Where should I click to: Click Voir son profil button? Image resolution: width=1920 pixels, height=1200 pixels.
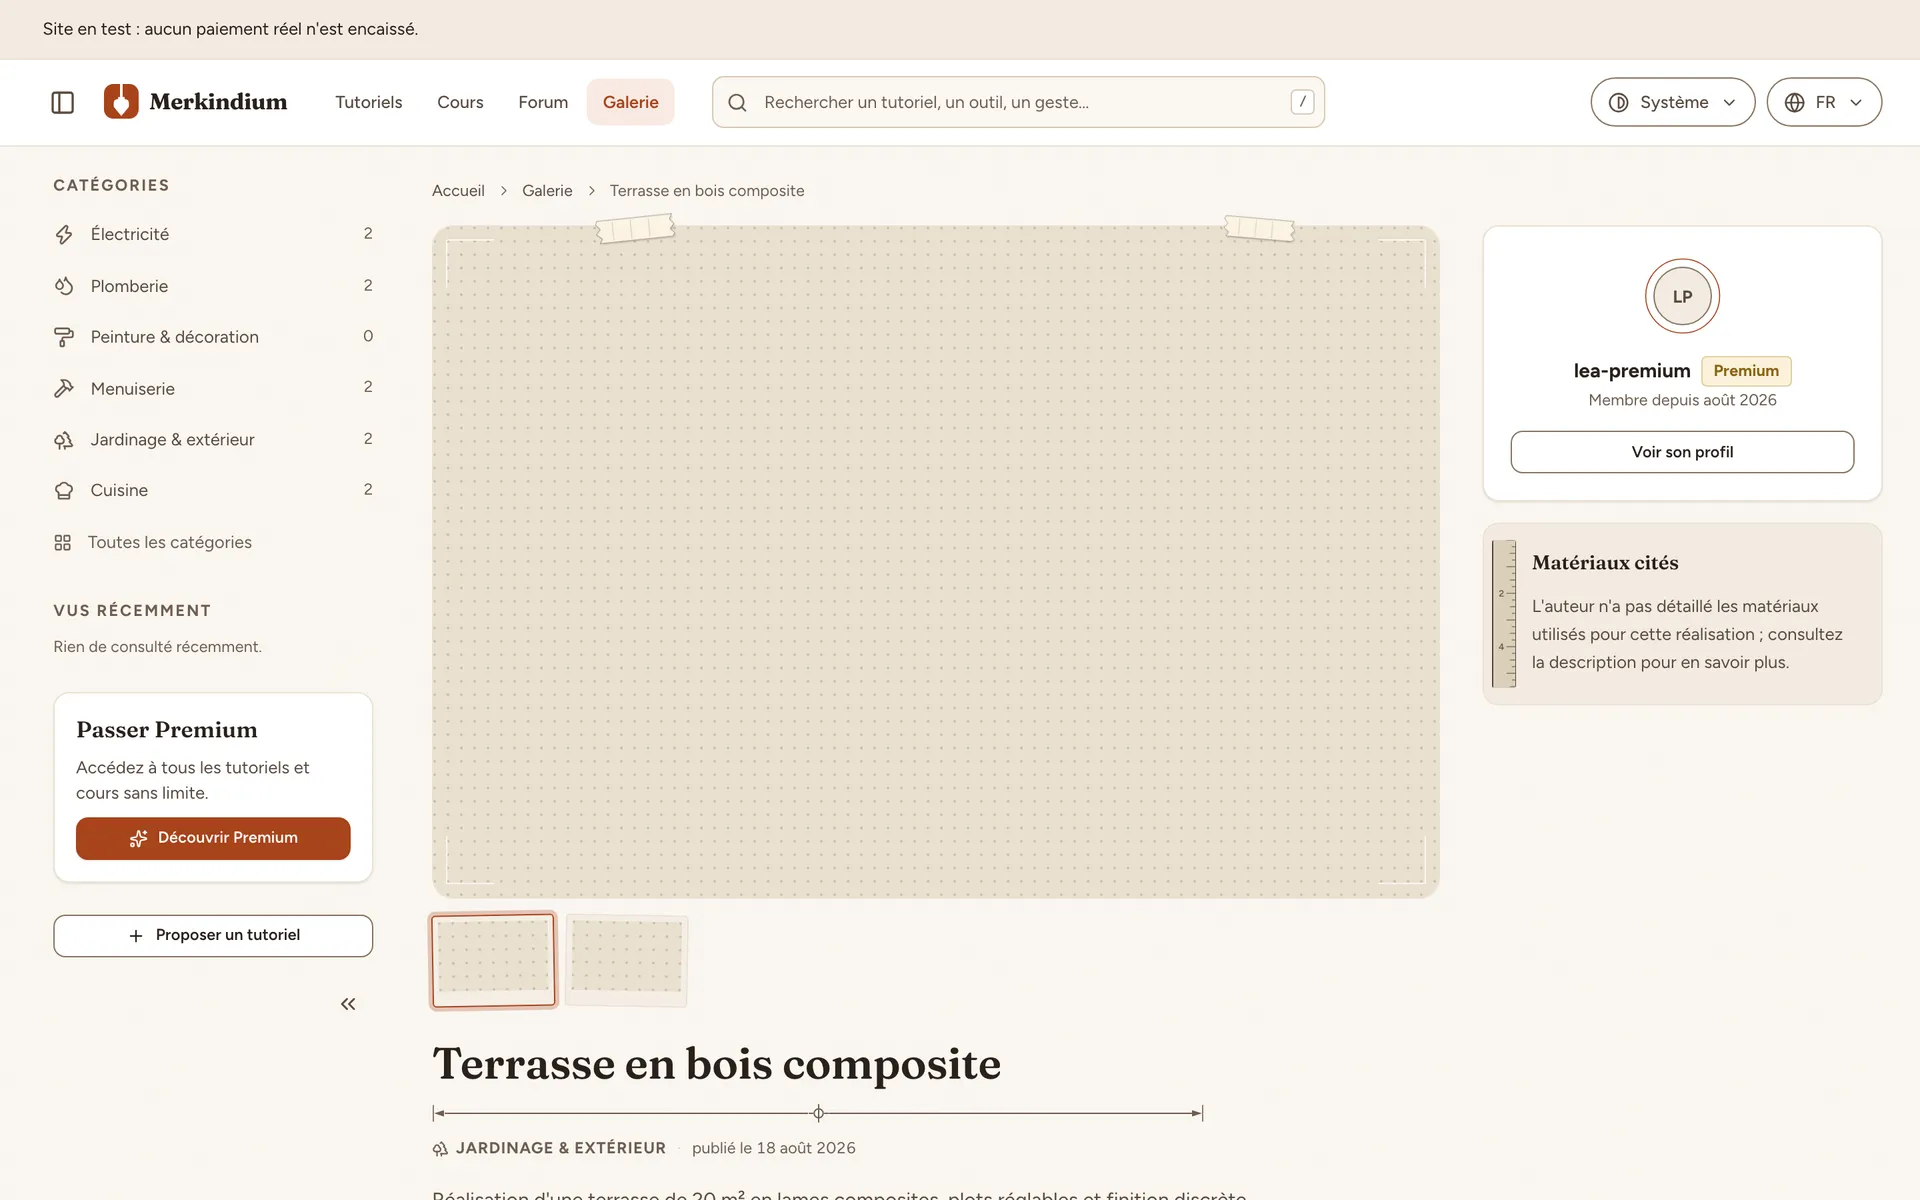click(1682, 452)
